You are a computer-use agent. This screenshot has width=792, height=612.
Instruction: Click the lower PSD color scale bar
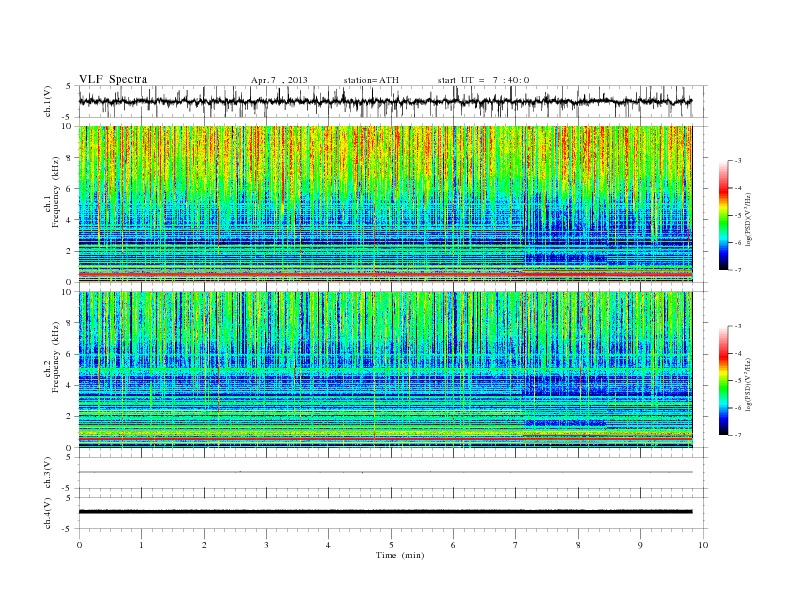(x=723, y=381)
